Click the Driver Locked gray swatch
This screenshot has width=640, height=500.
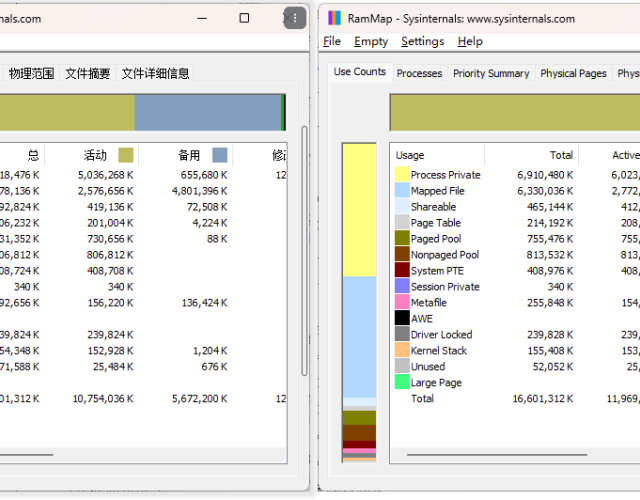[x=402, y=334]
